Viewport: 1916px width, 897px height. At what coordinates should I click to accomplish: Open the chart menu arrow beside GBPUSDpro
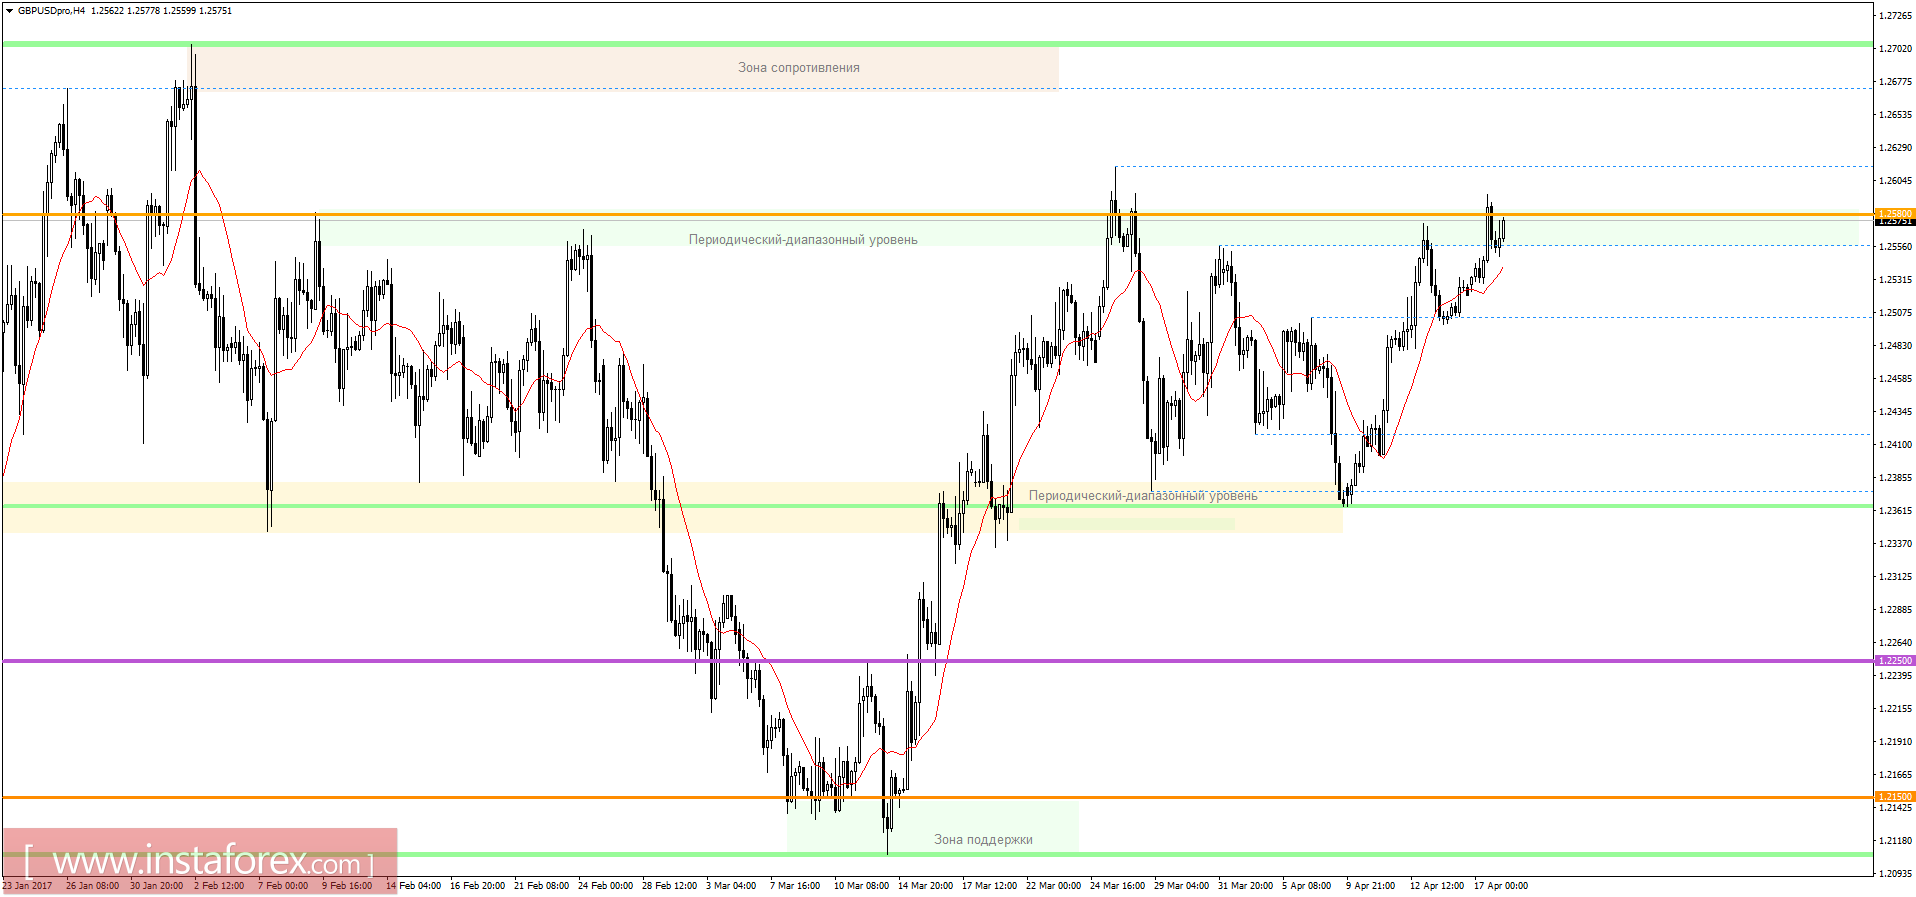[10, 11]
